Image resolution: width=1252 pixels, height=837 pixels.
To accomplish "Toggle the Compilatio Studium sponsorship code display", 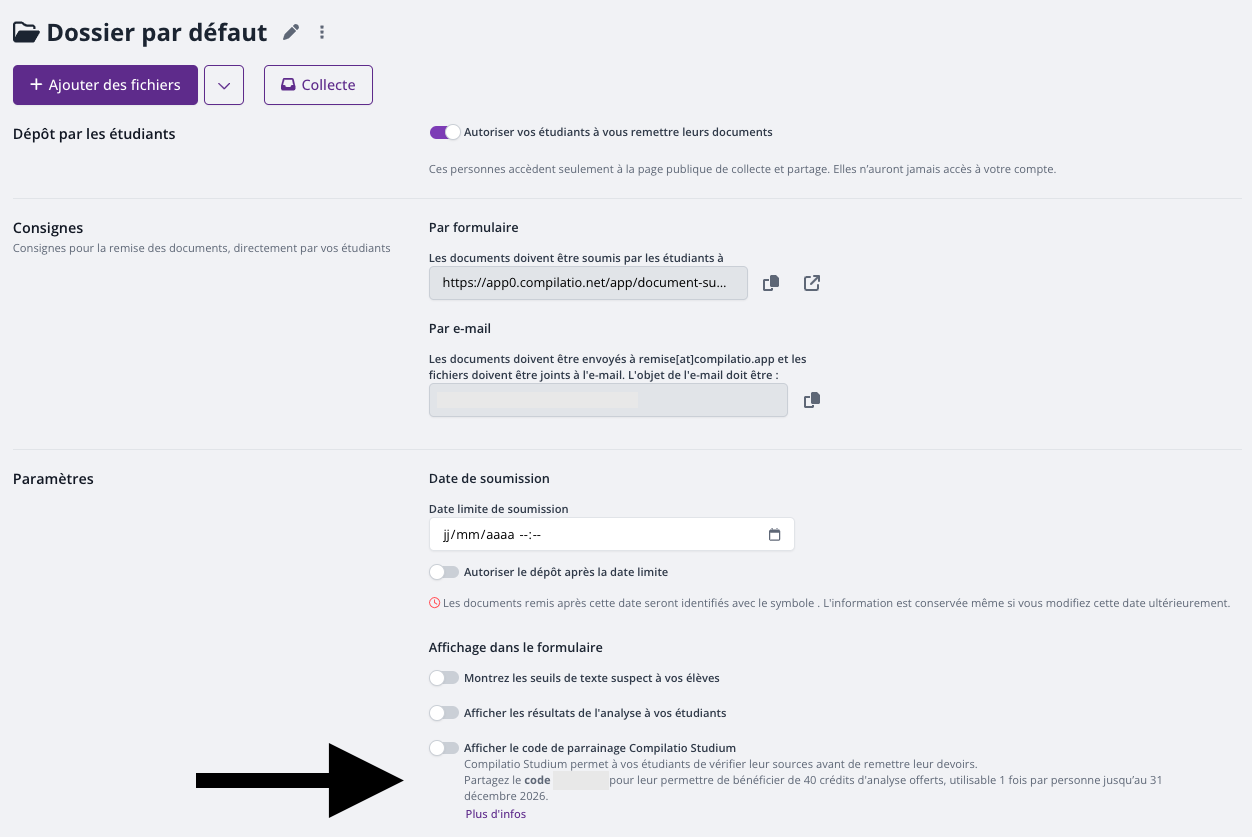I will pyautogui.click(x=444, y=748).
